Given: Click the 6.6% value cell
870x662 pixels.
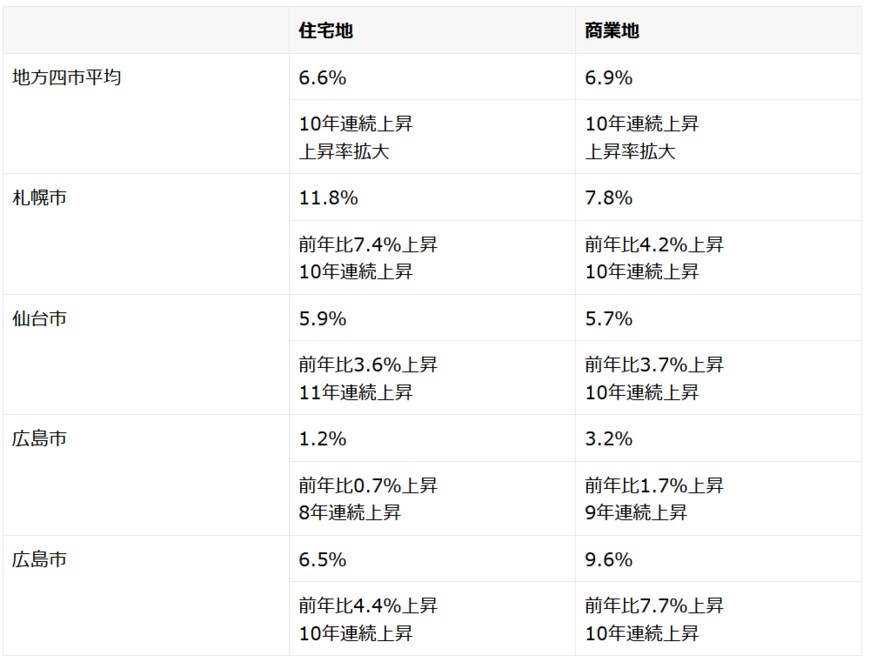Looking at the screenshot, I should point(323,78).
